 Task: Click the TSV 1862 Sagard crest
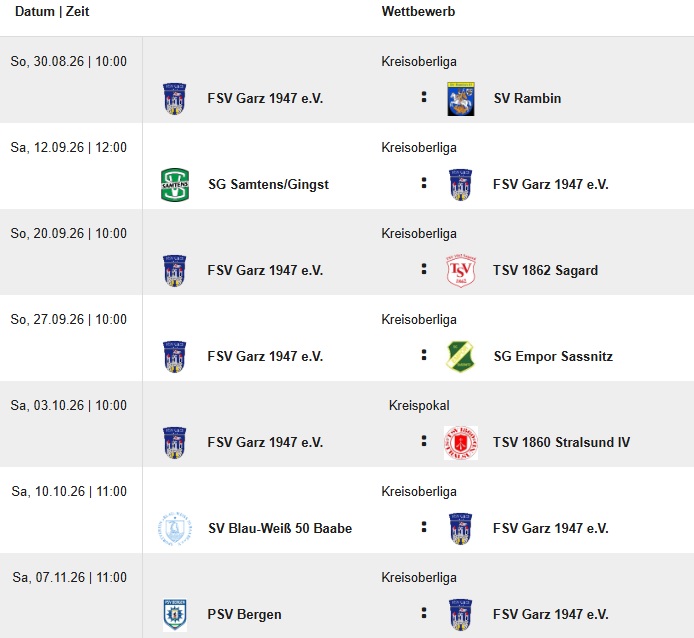[x=460, y=271]
